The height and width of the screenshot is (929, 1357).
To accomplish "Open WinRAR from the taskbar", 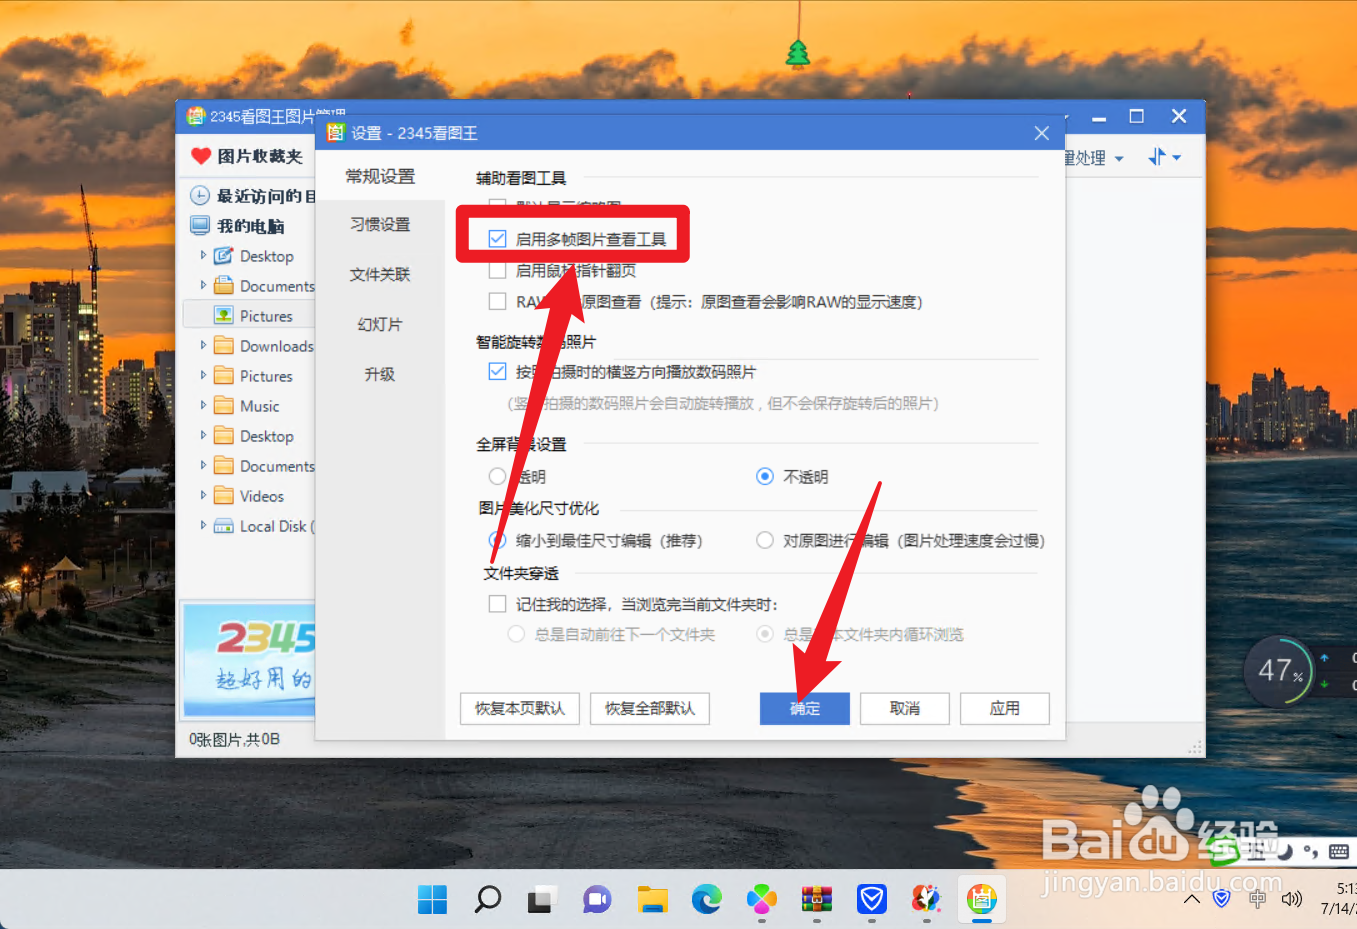I will point(817,900).
